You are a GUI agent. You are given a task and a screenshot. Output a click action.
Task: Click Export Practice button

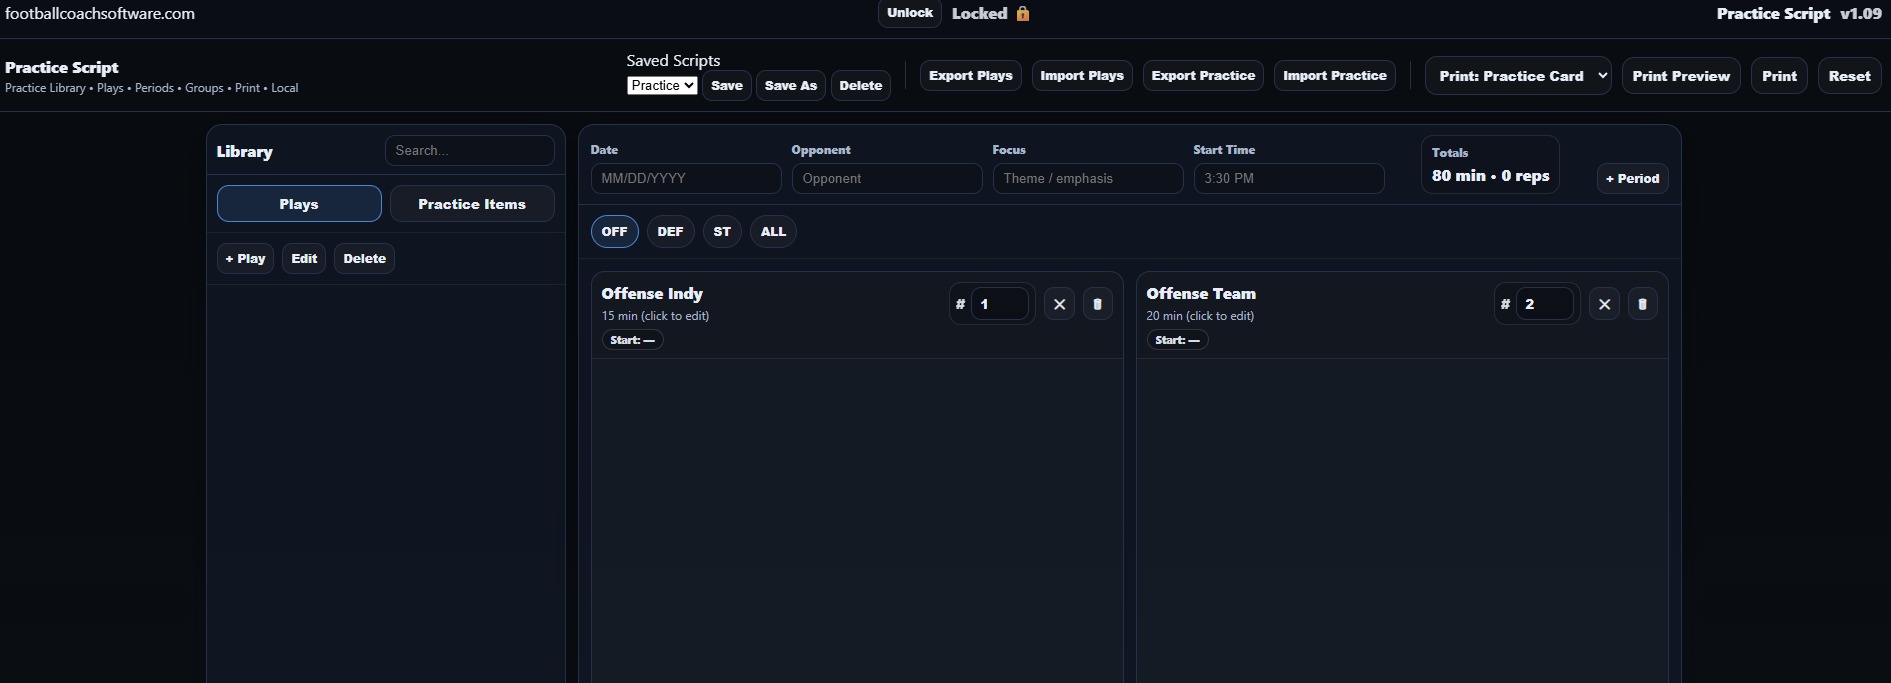point(1203,76)
